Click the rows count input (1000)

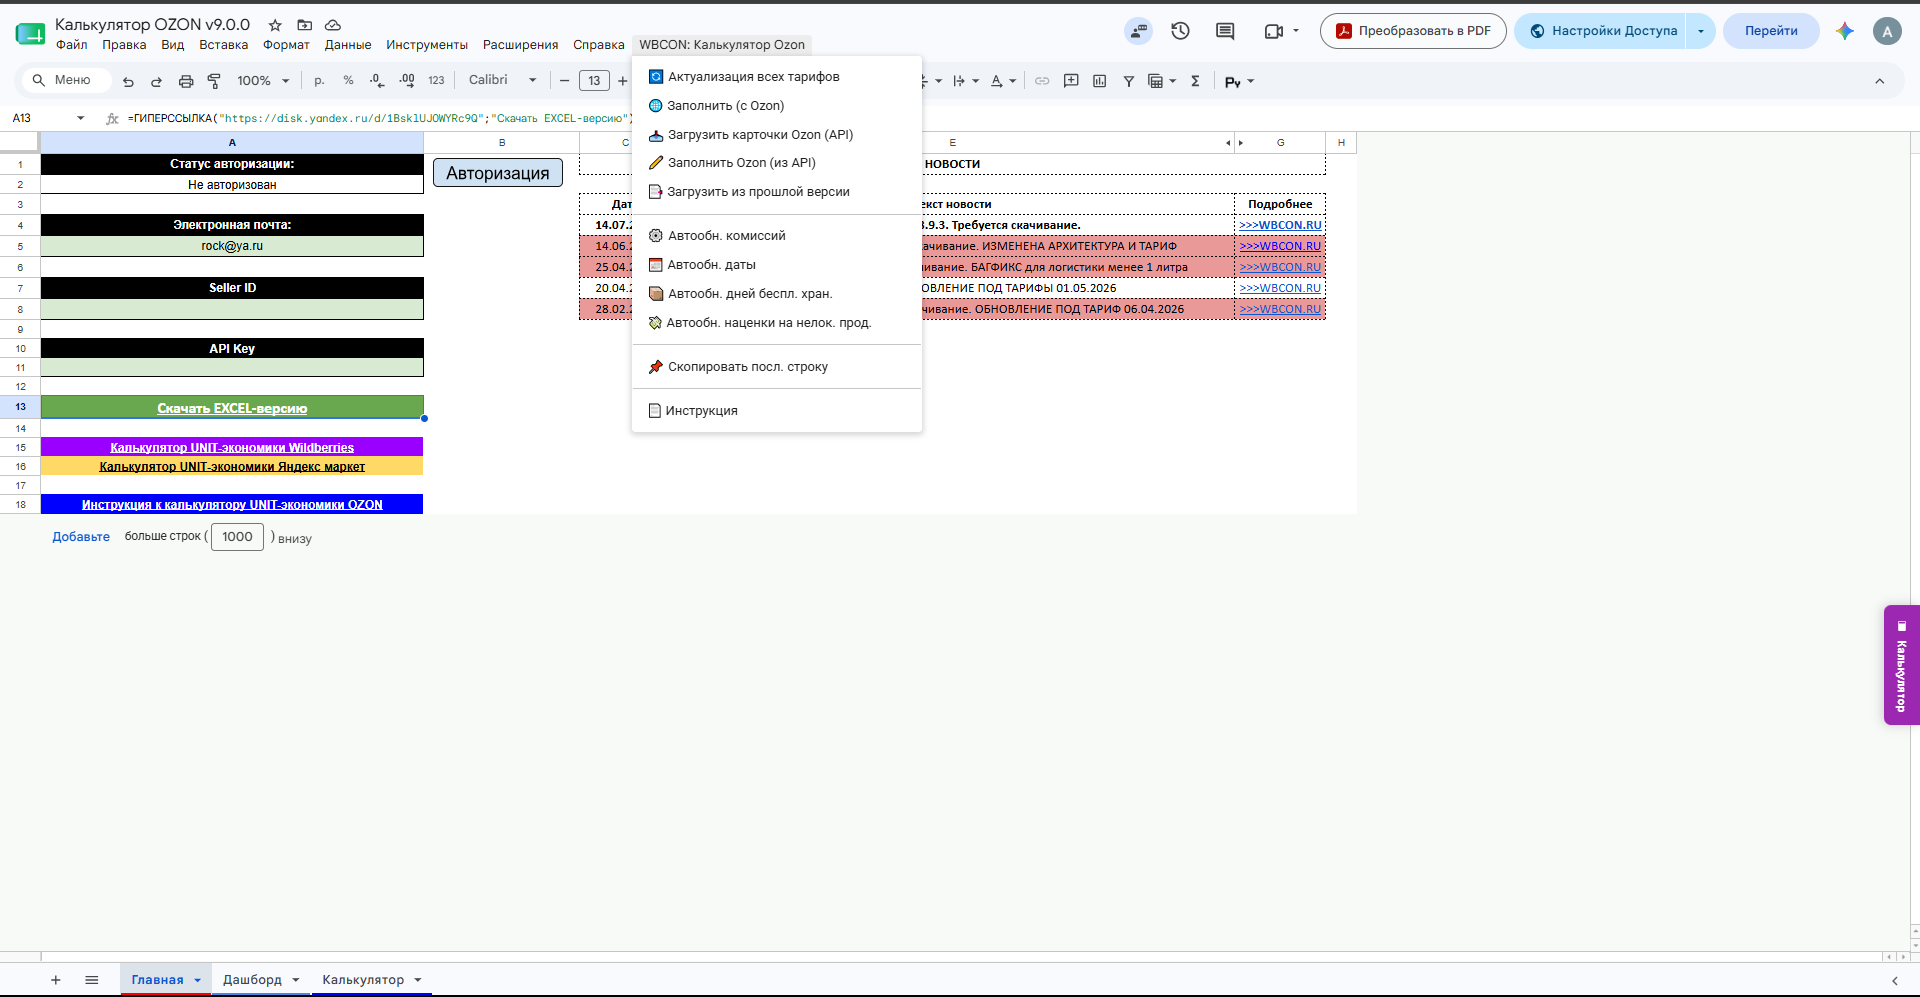coord(237,537)
